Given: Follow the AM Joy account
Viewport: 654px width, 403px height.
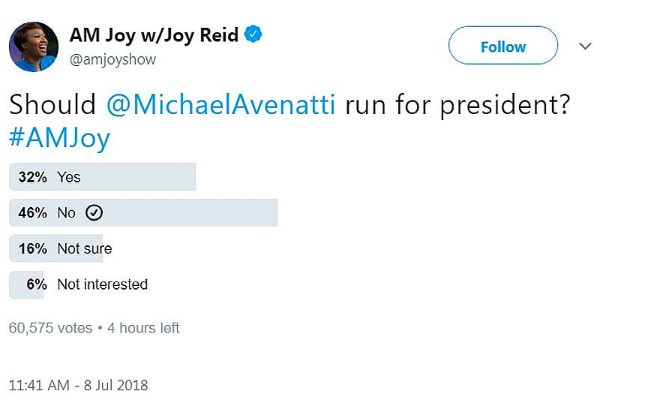Looking at the screenshot, I should [503, 45].
